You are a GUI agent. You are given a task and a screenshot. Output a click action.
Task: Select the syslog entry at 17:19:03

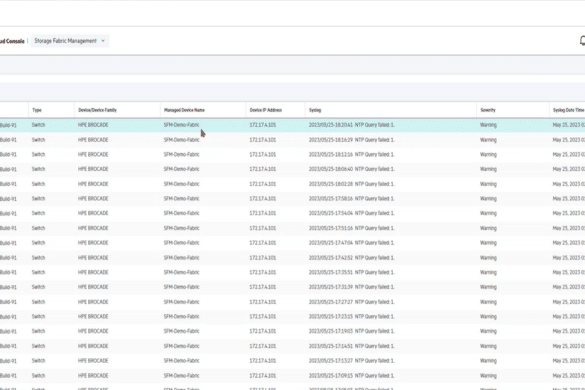[292, 331]
